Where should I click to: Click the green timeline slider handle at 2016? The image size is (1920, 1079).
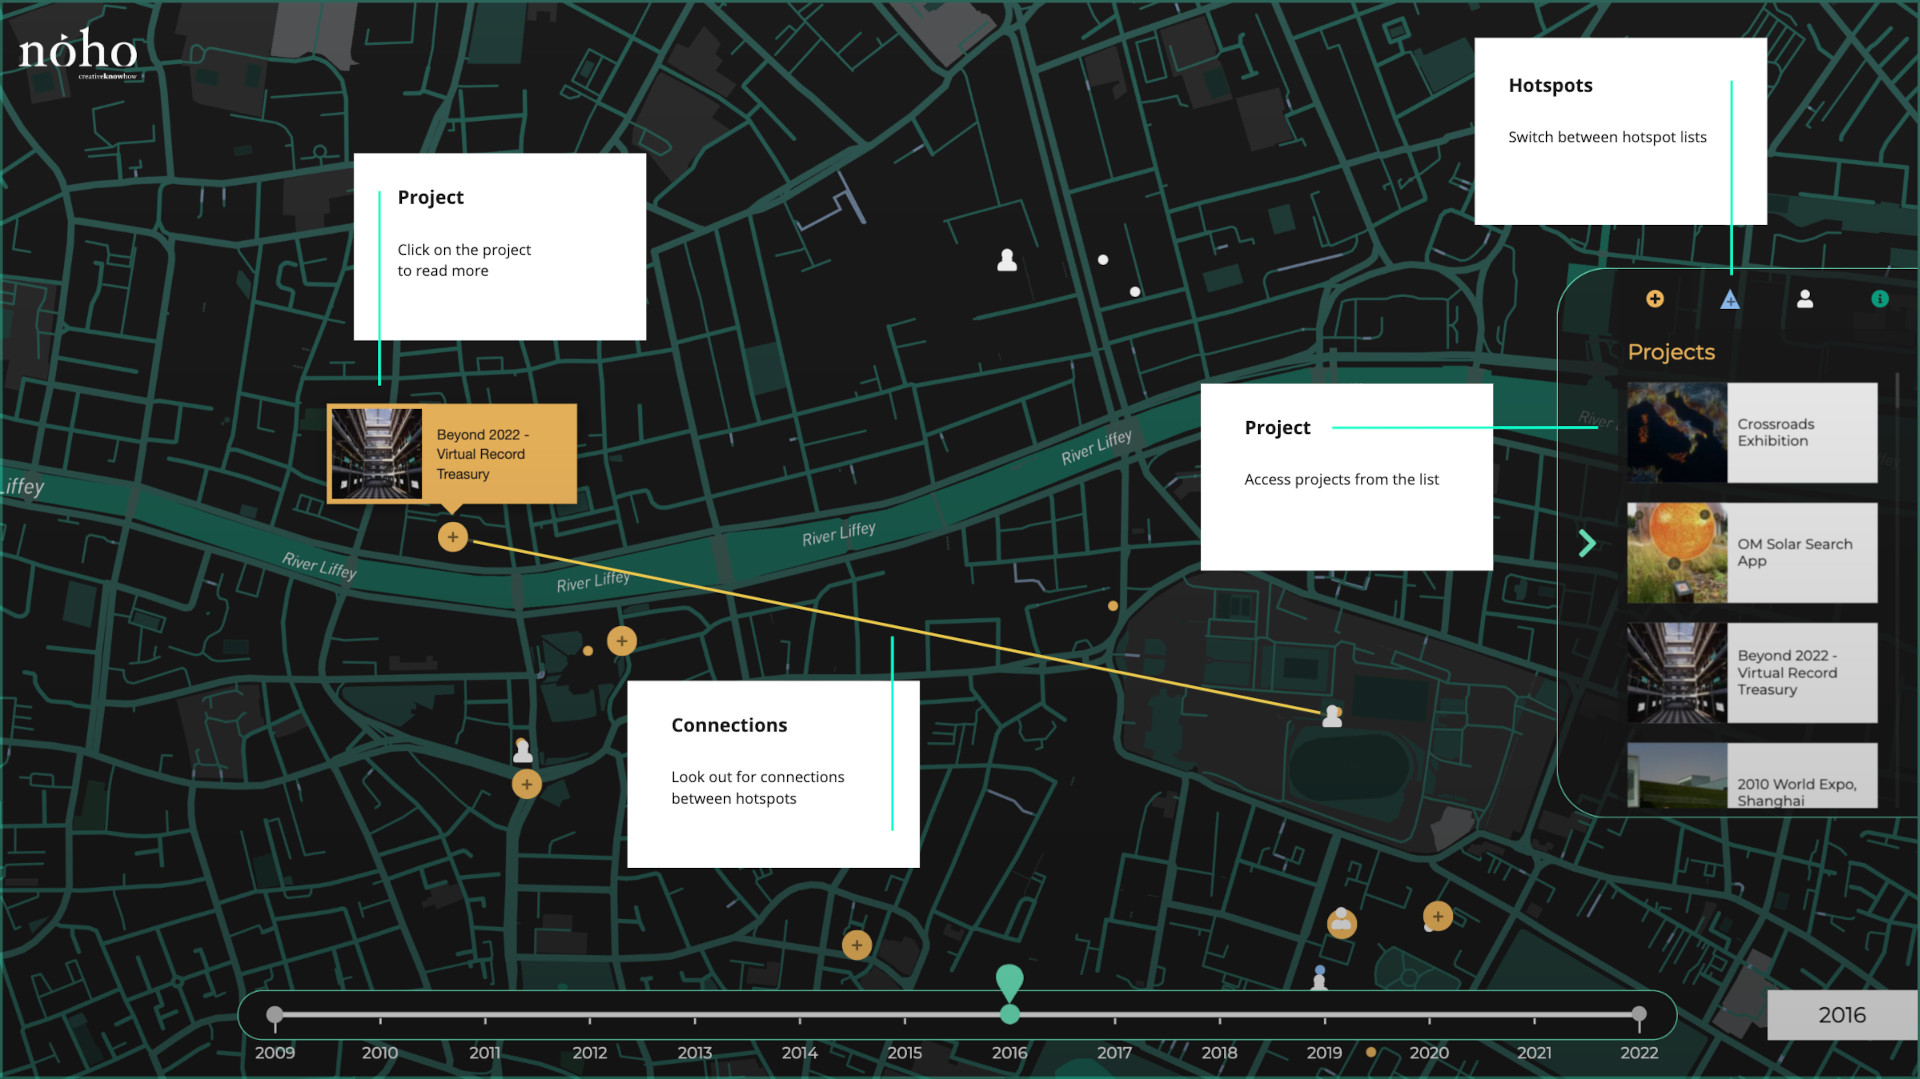click(x=1010, y=1014)
